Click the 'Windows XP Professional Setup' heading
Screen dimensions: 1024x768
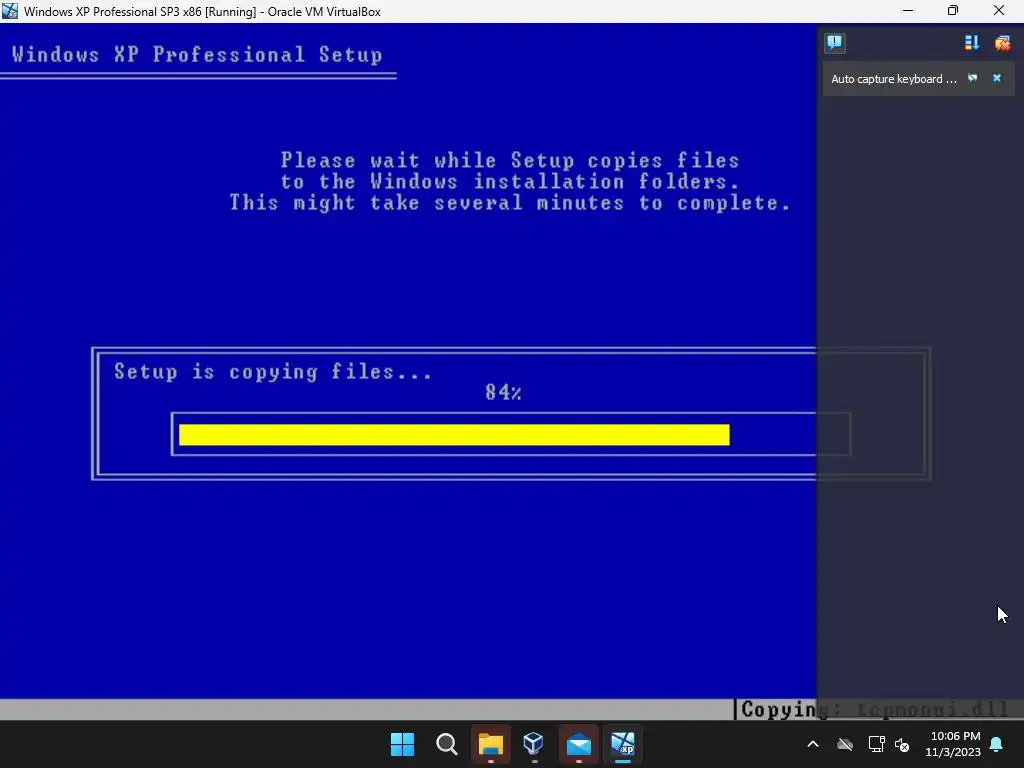(x=197, y=55)
